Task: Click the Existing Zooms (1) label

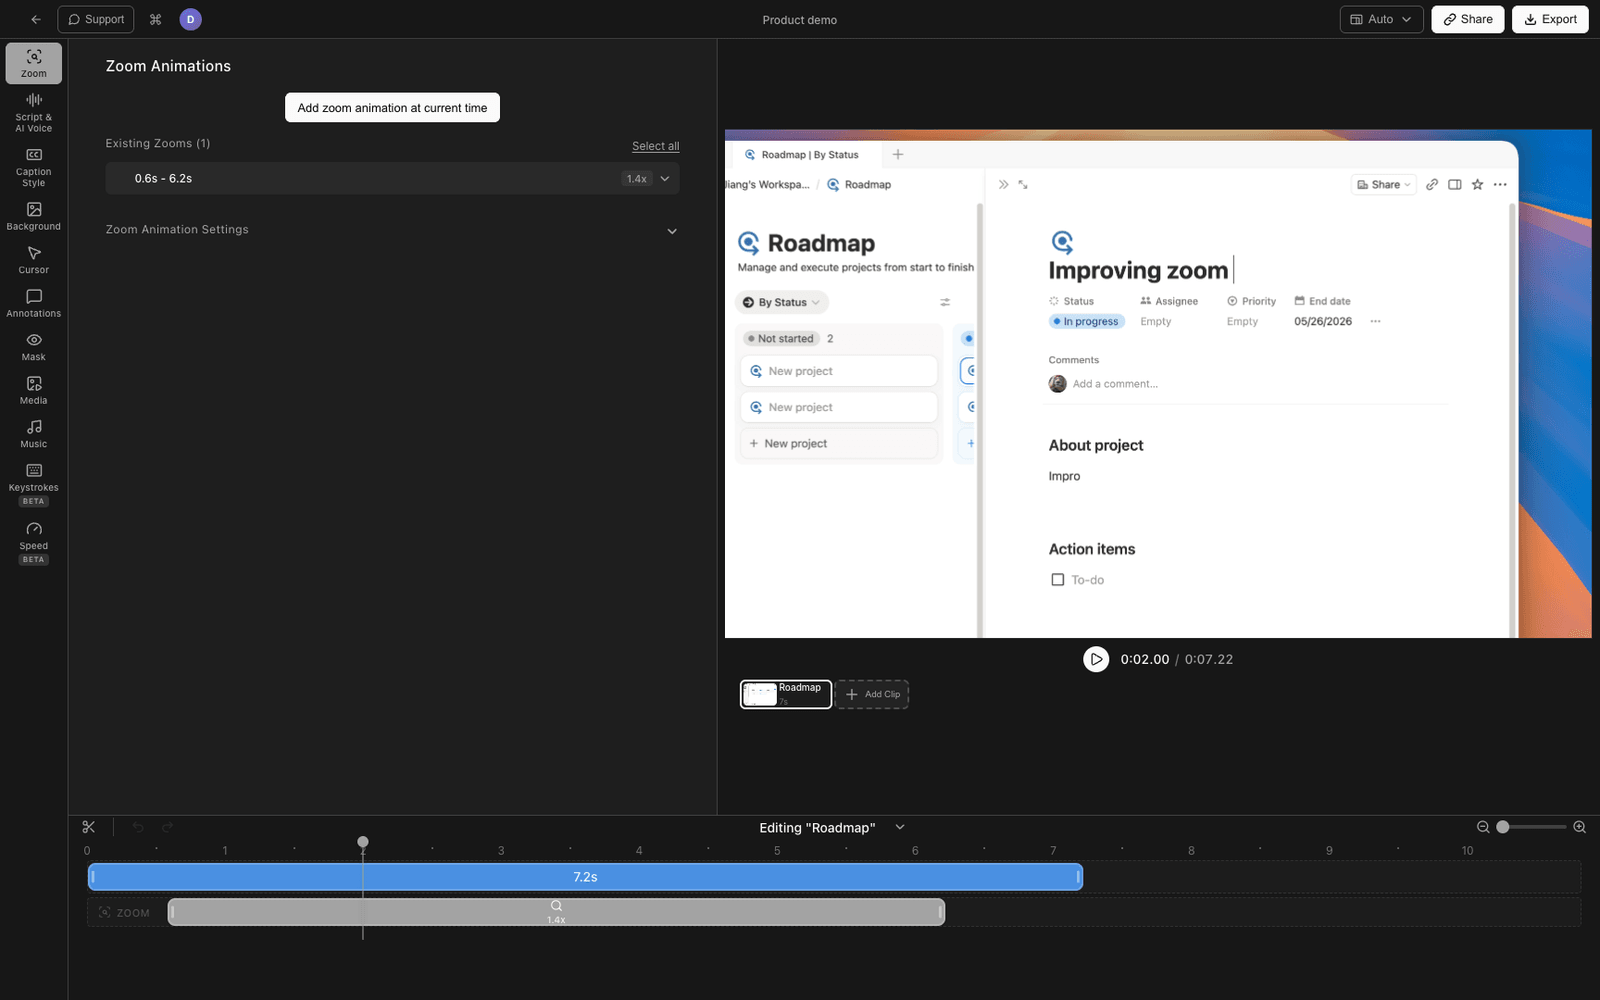Action: pyautogui.click(x=158, y=144)
